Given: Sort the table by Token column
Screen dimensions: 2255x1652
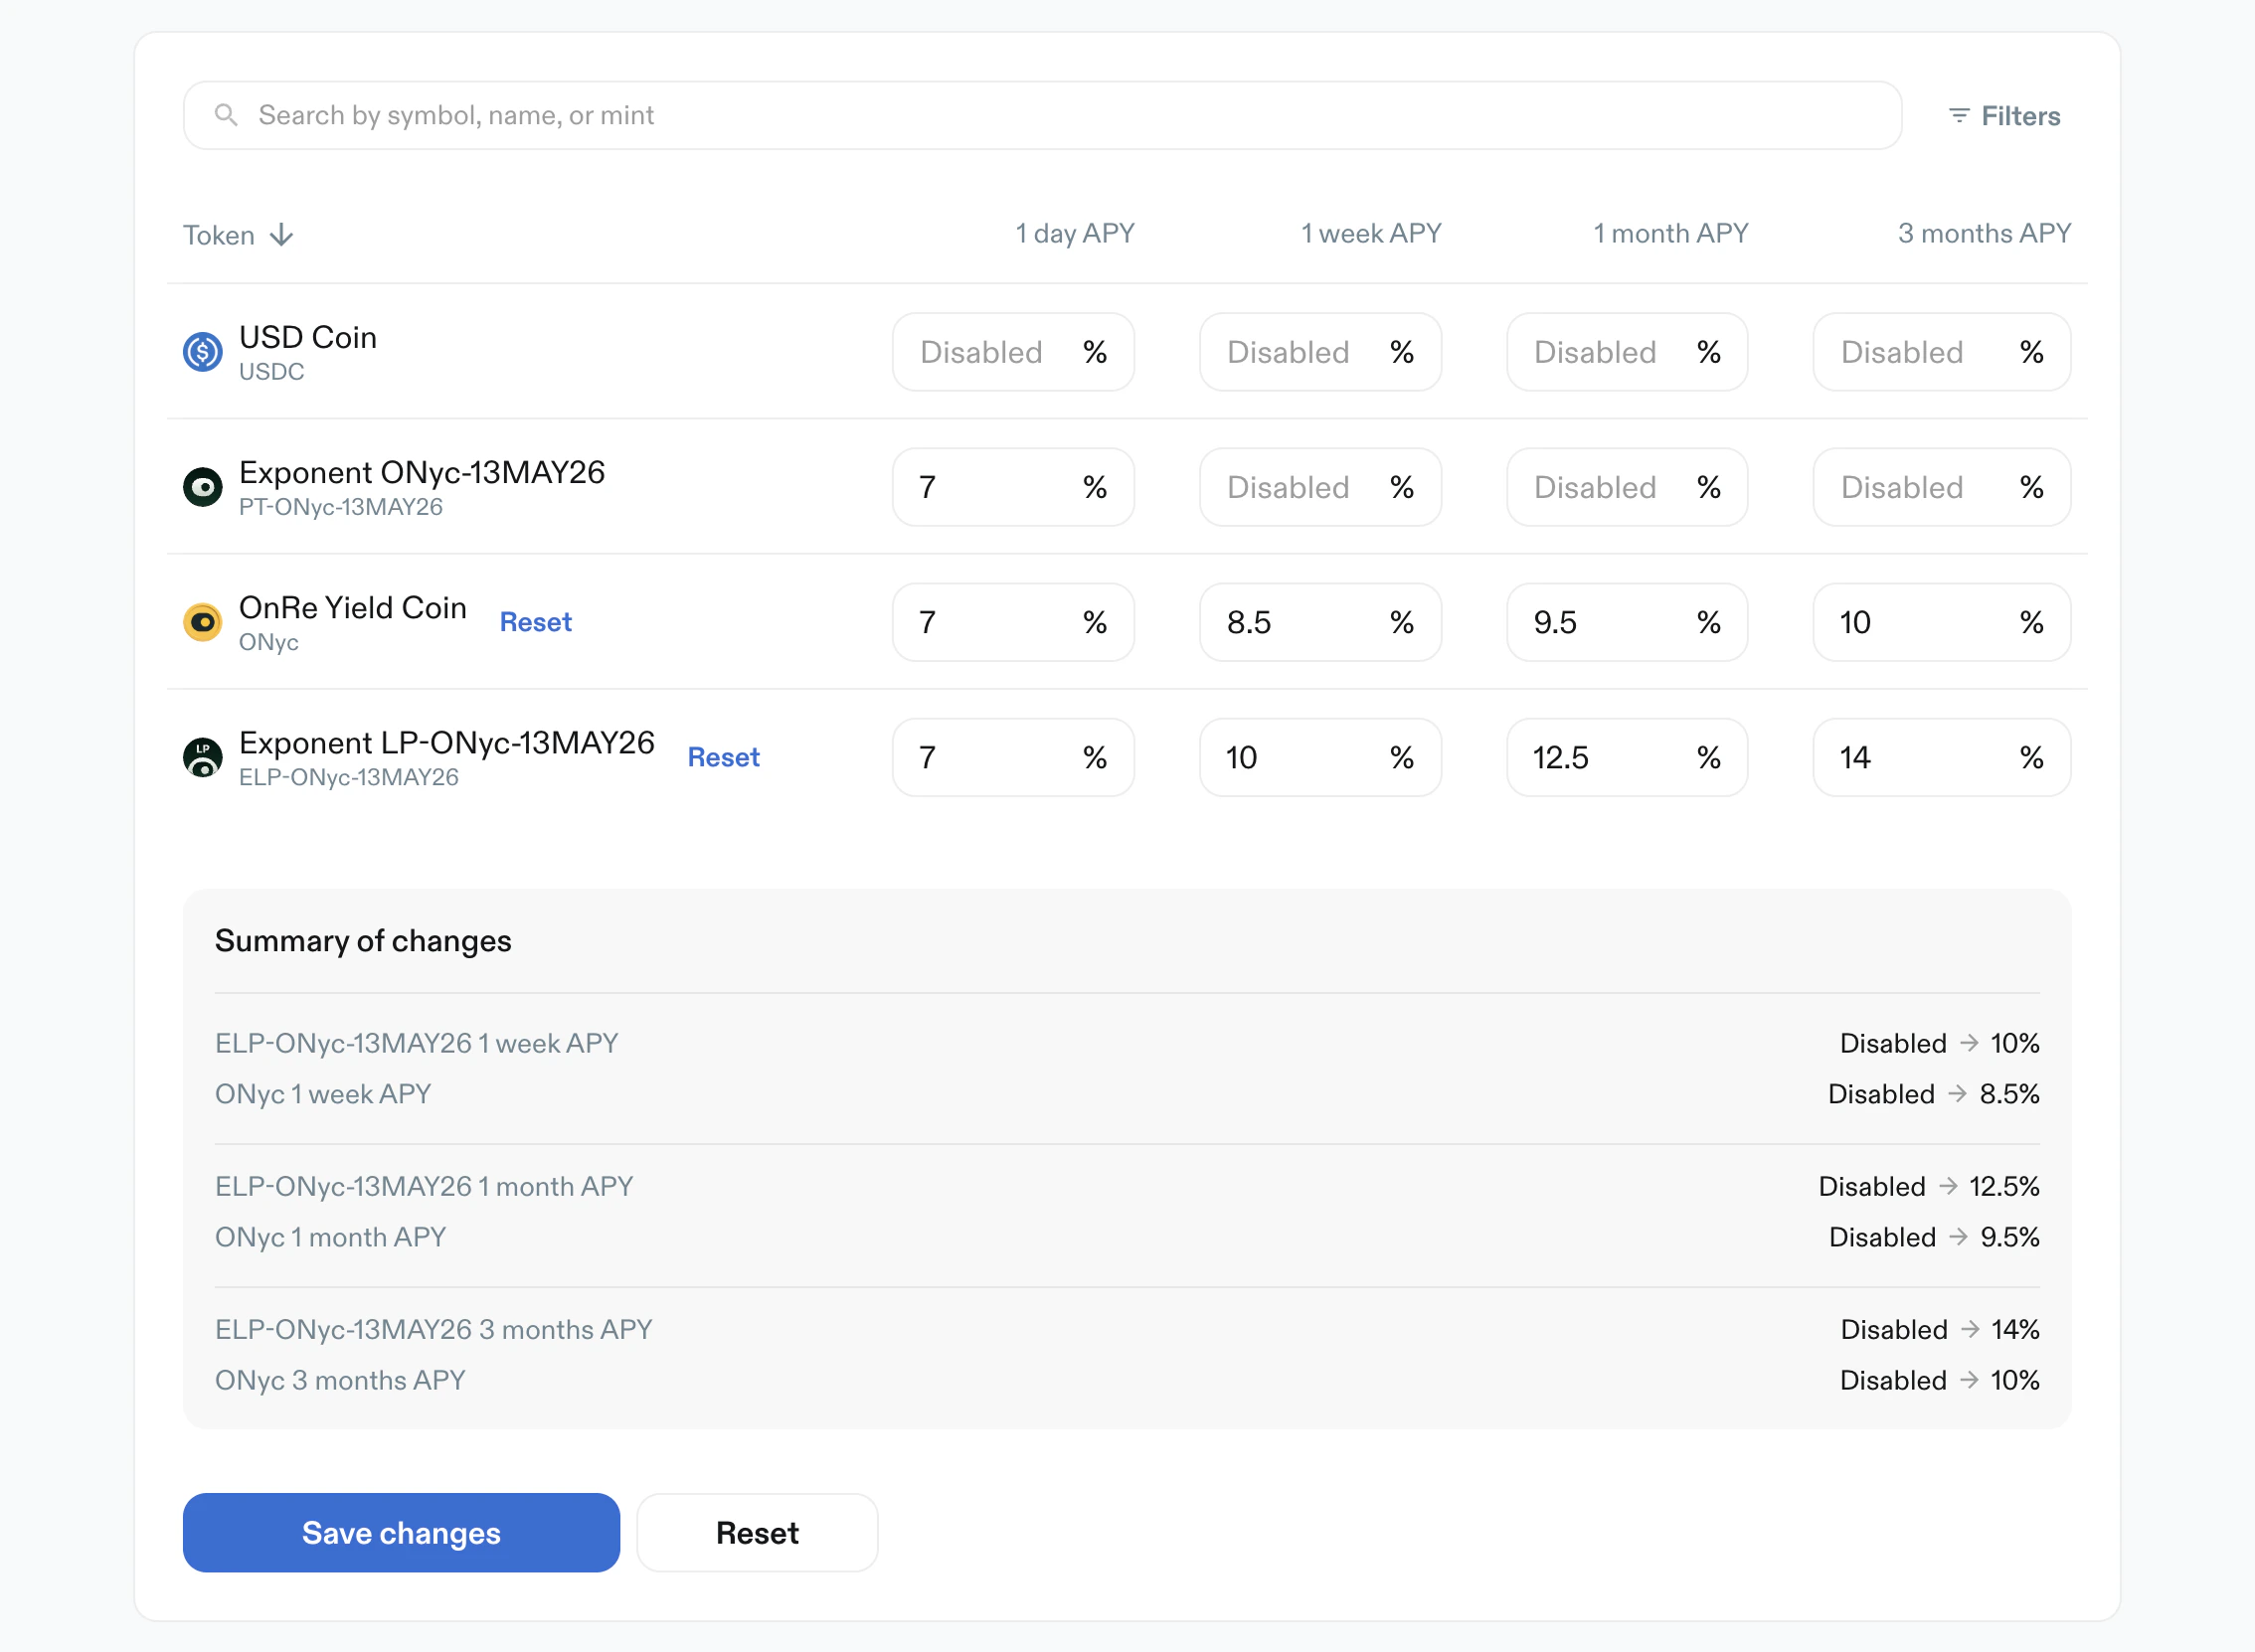Looking at the screenshot, I should coord(219,235).
